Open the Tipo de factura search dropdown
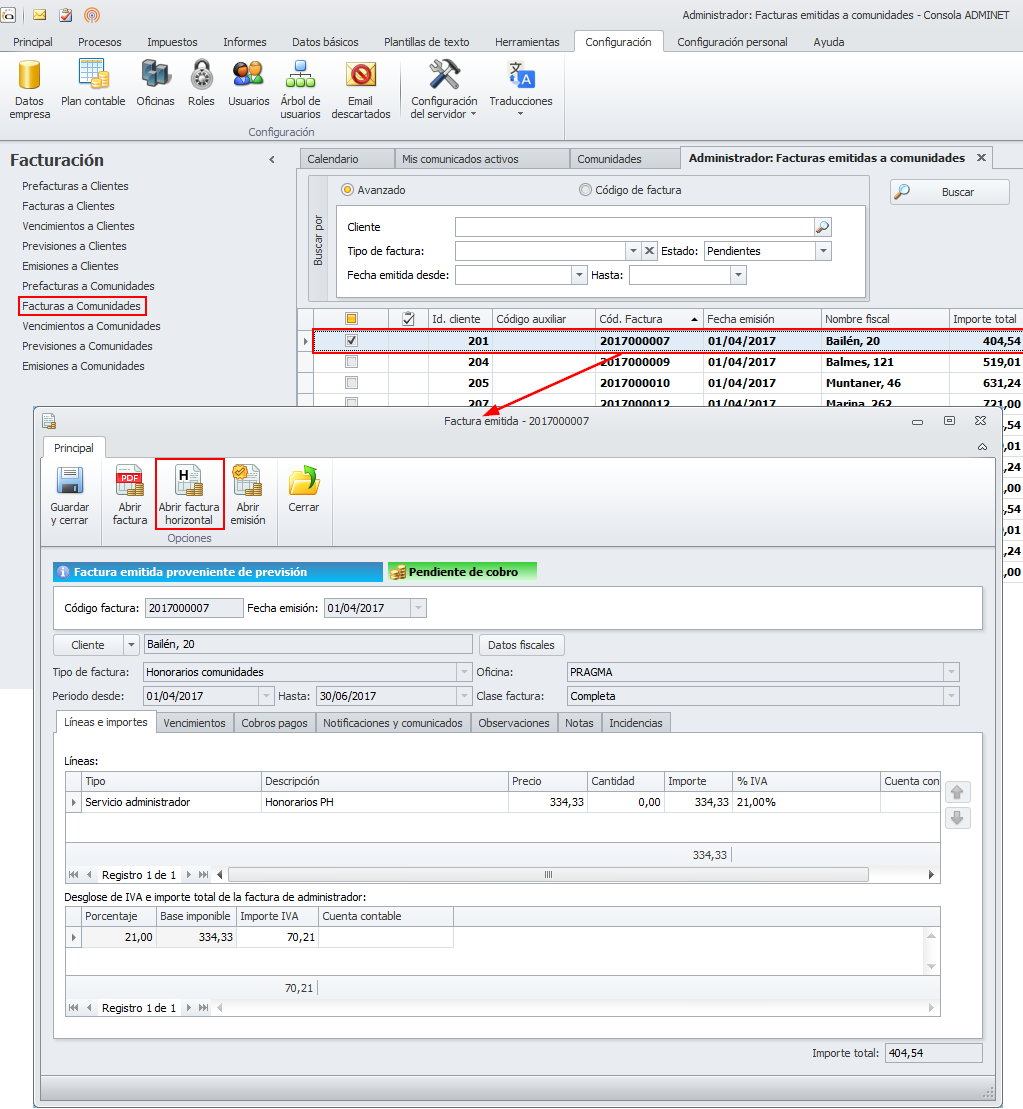This screenshot has width=1023, height=1109. coord(633,251)
